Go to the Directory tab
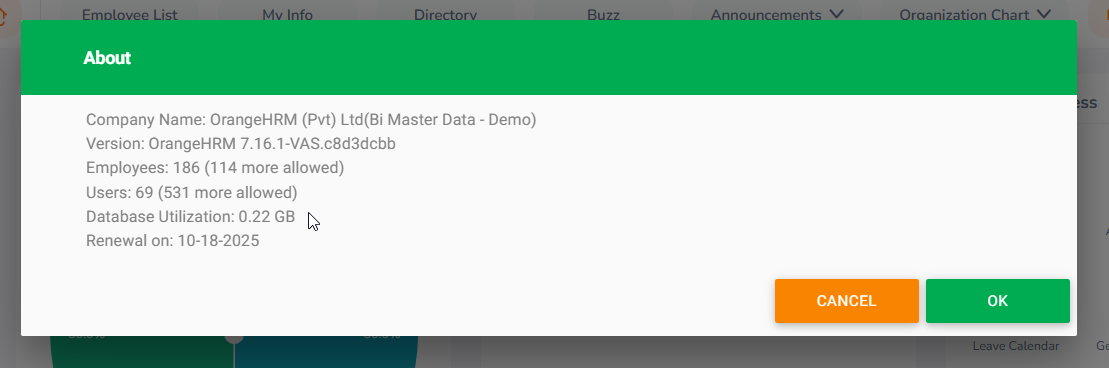 tap(446, 15)
